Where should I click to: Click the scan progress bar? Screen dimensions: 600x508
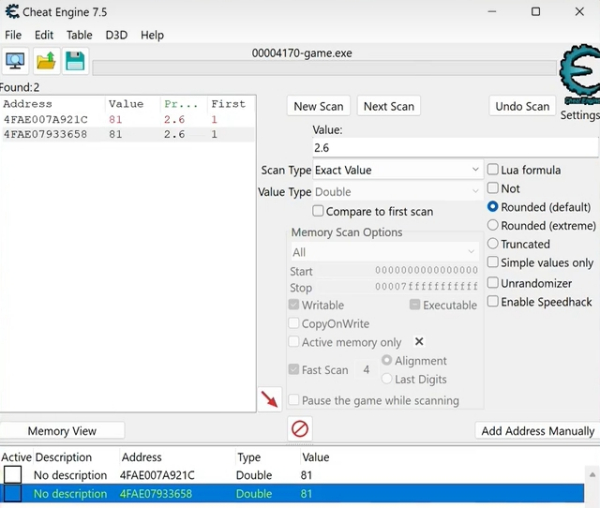coord(324,68)
